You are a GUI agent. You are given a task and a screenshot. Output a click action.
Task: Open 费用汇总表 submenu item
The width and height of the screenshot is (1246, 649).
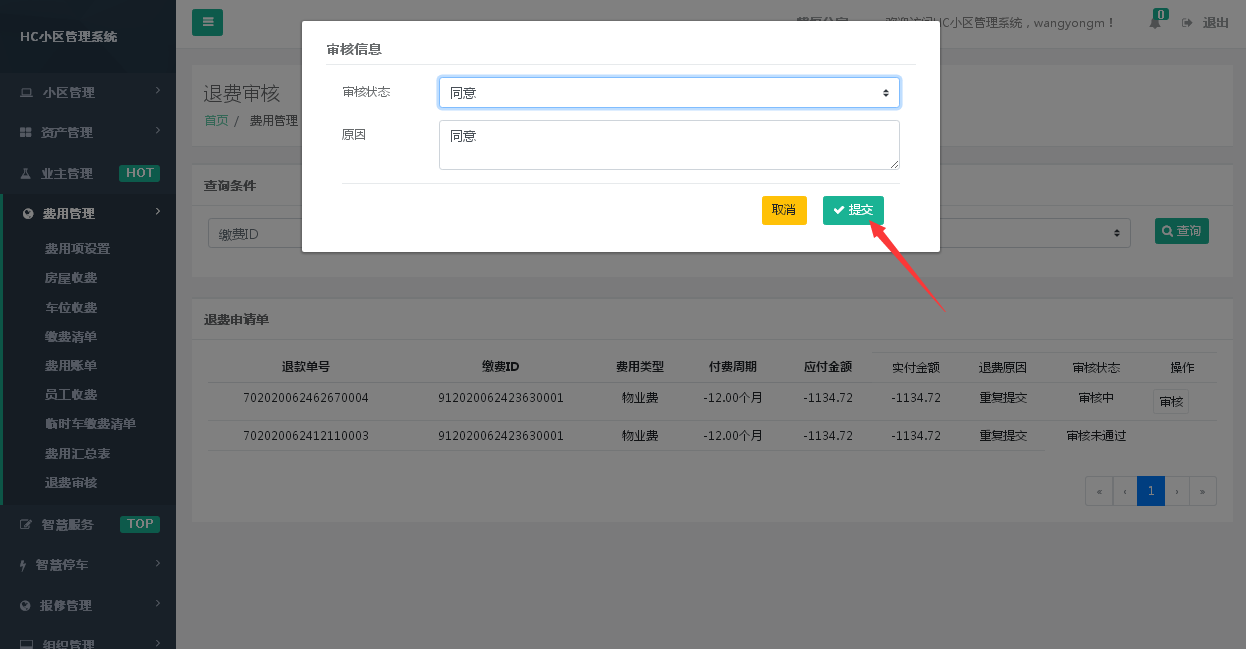[77, 454]
